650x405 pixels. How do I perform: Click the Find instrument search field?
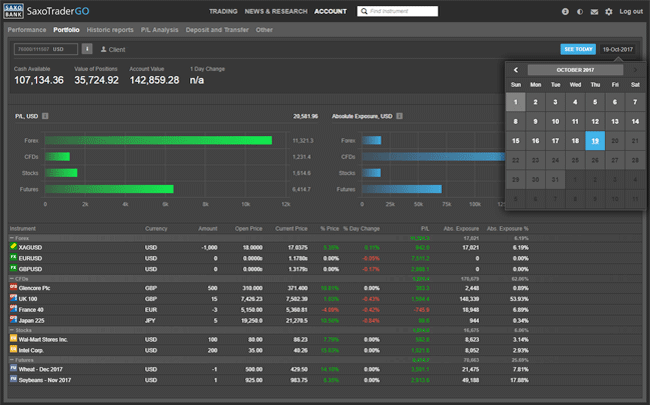click(400, 11)
